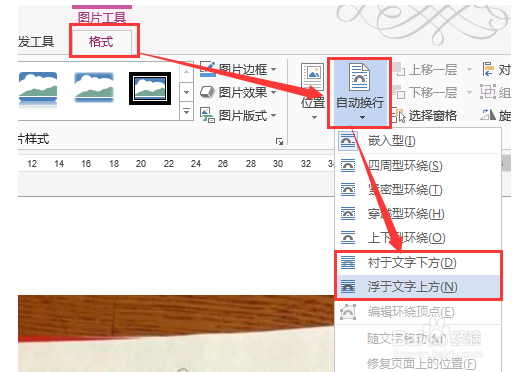Image resolution: width=512 pixels, height=372 pixels.
Task: Click the 自动换行 wrap text icon
Action: pos(359,77)
